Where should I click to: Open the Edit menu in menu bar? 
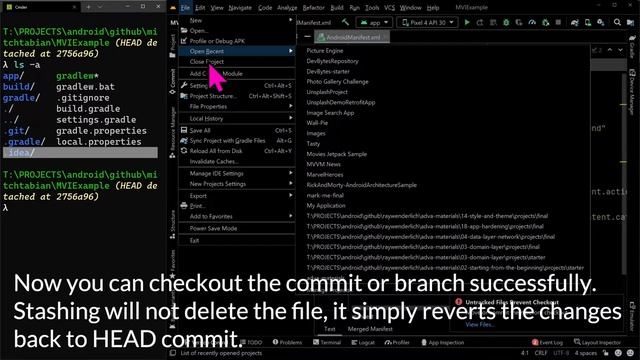coord(200,7)
